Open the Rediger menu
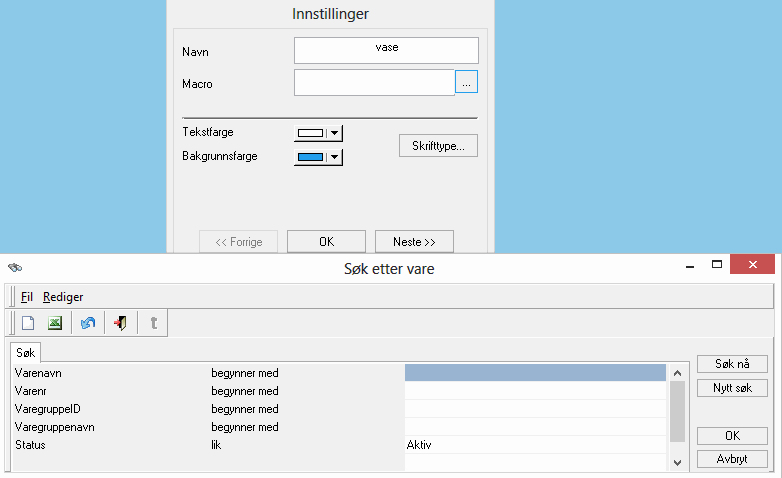Viewport: 782px width, 478px height. [63, 297]
